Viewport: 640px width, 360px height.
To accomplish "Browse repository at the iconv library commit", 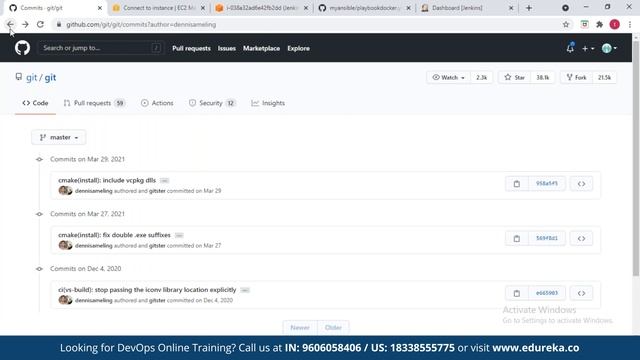I will 581,293.
